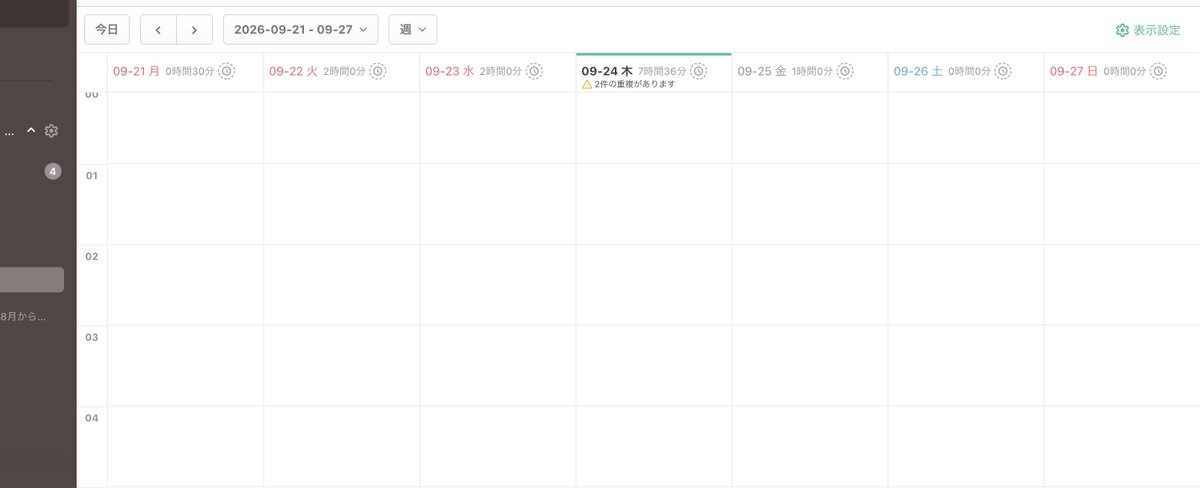Select the 09-24 木 day header
The height and width of the screenshot is (488, 1200).
pyautogui.click(x=607, y=71)
